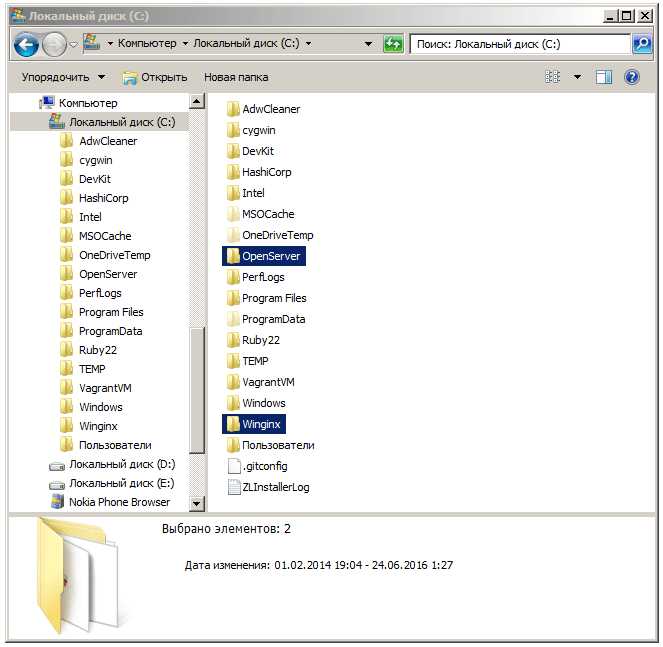Select Windows in the navigation tree
This screenshot has height=647, width=663.
(x=101, y=407)
